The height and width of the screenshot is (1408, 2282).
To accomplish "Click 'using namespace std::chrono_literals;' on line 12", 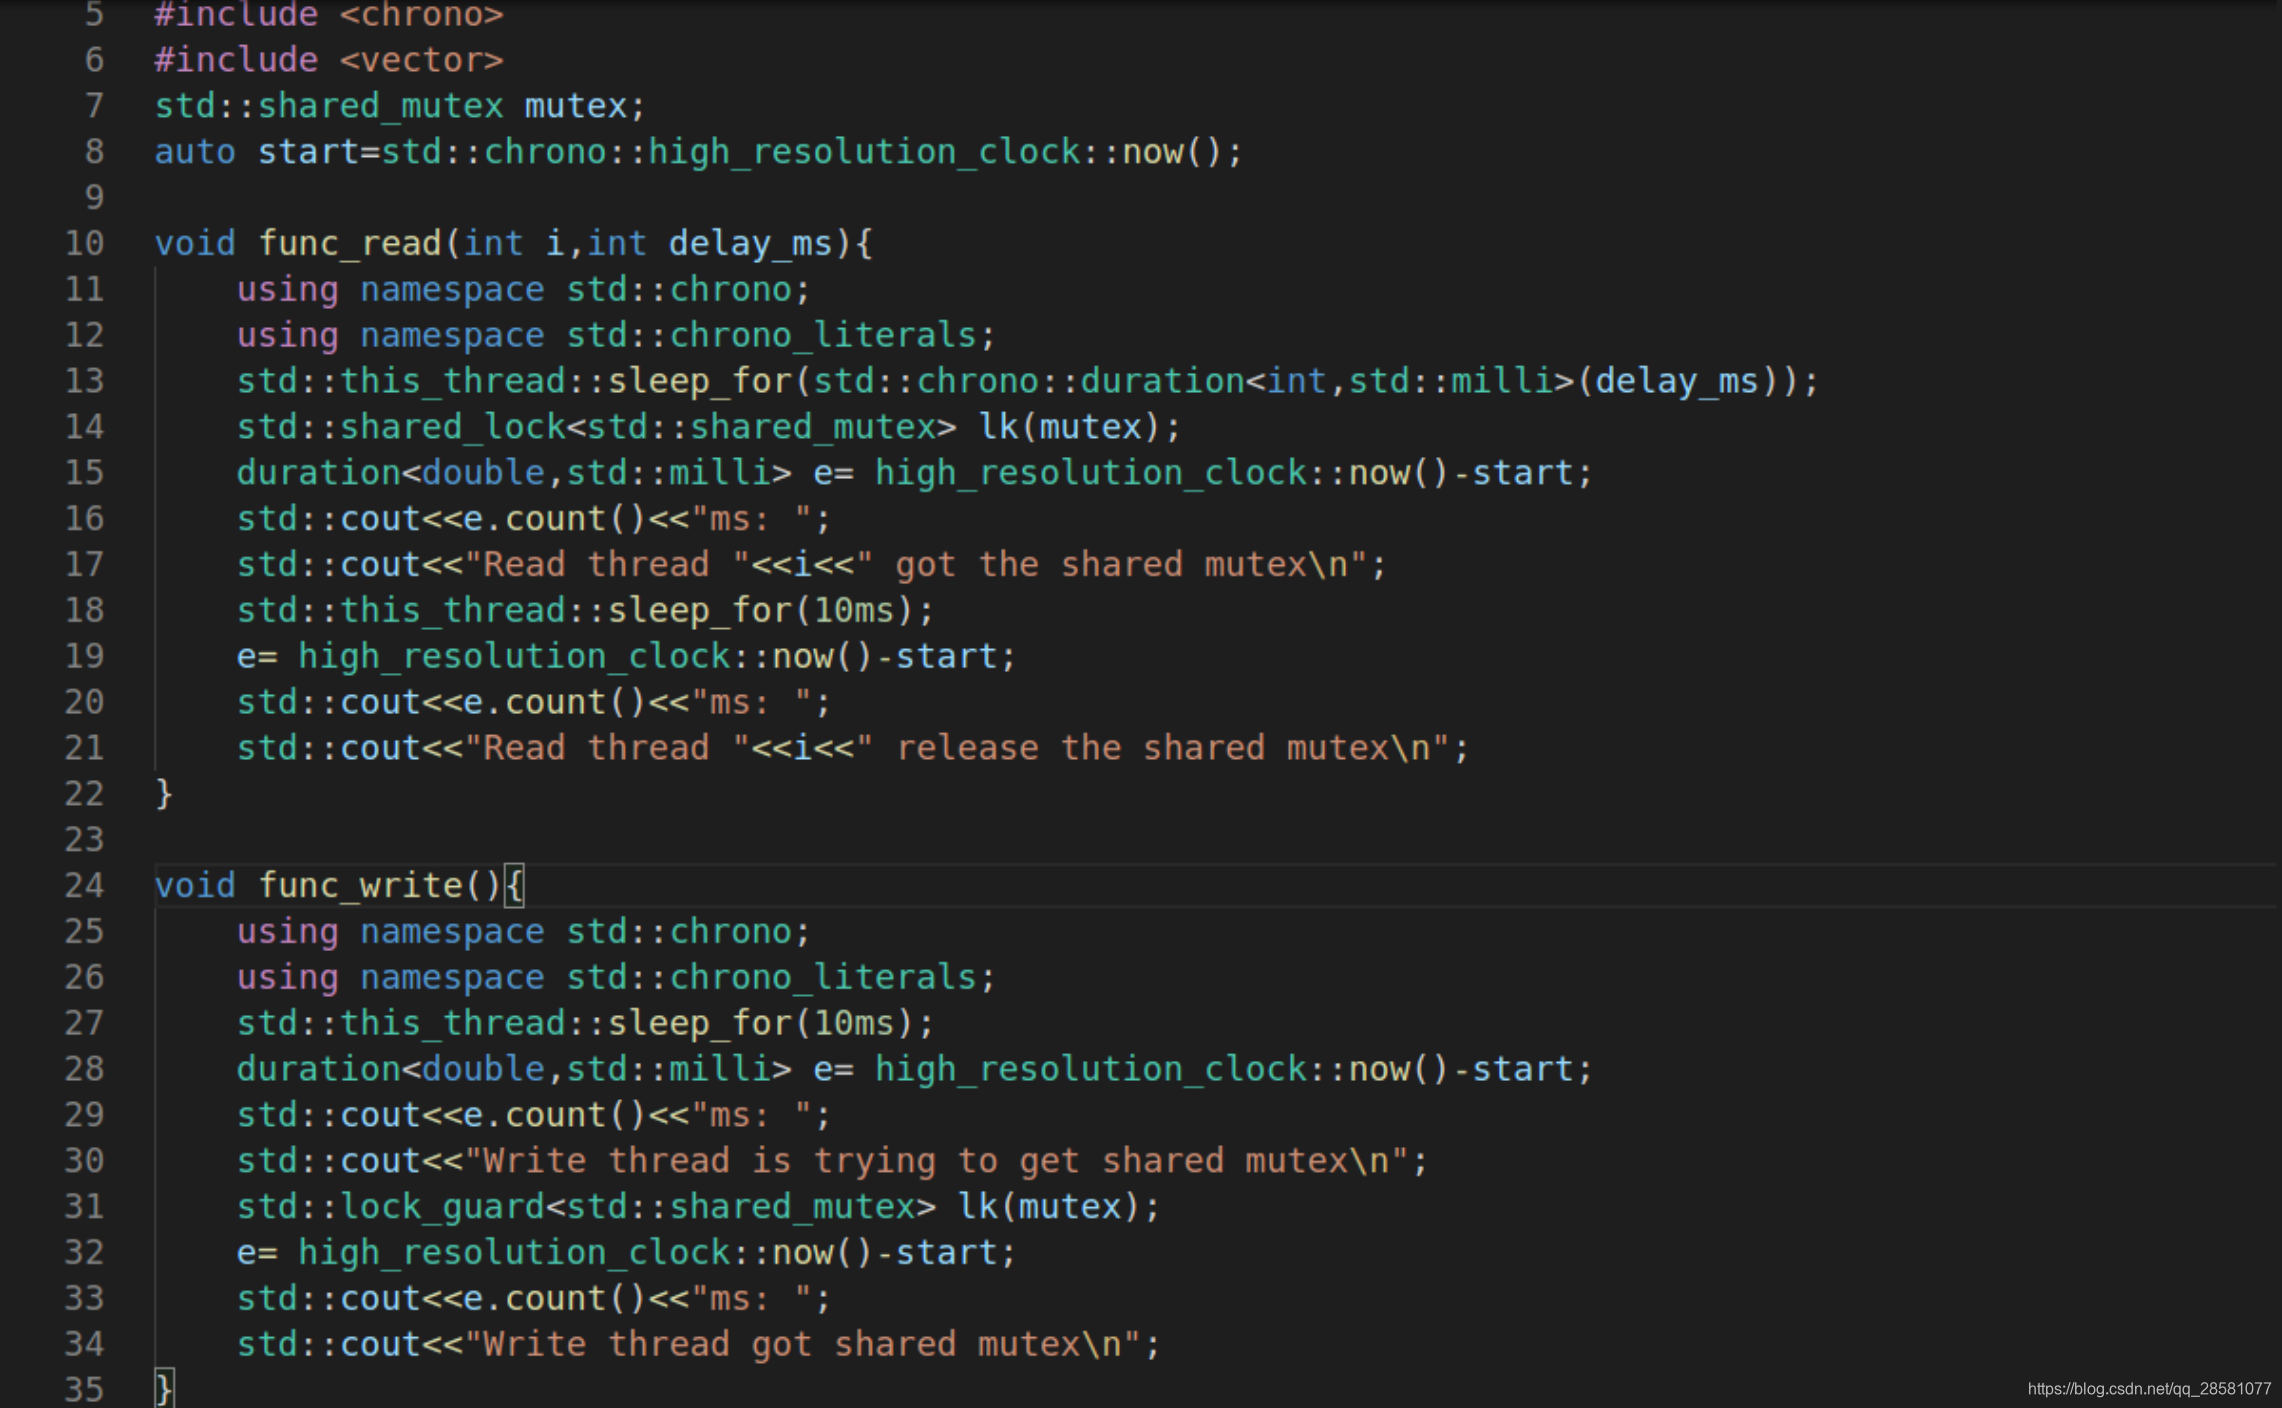I will 616,335.
